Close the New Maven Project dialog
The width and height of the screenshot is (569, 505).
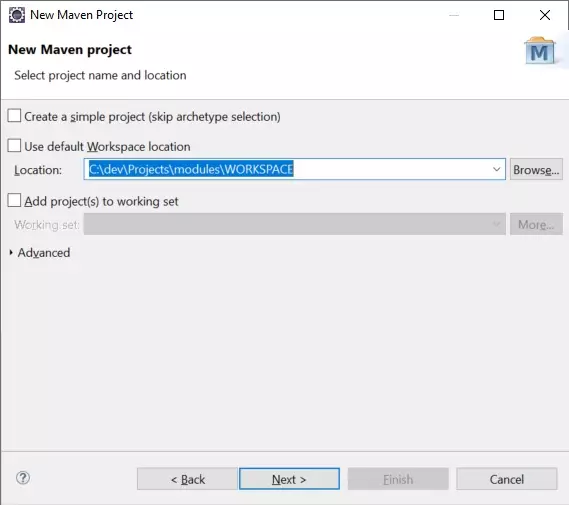pyautogui.click(x=545, y=15)
